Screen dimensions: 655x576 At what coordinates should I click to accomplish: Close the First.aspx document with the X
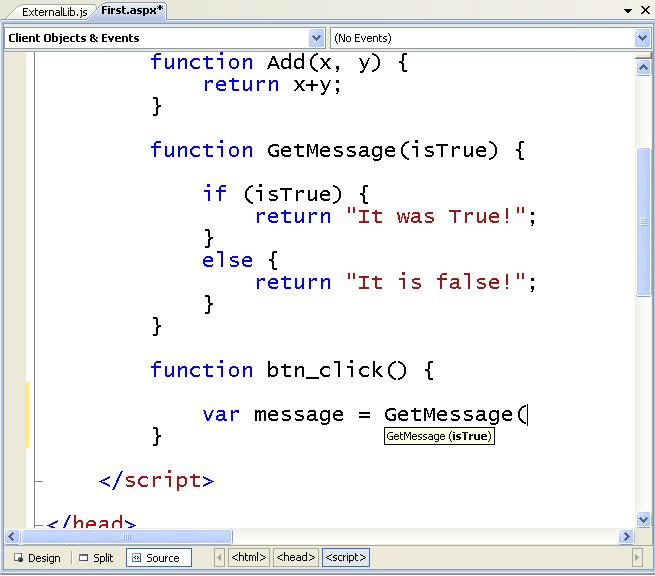point(644,11)
